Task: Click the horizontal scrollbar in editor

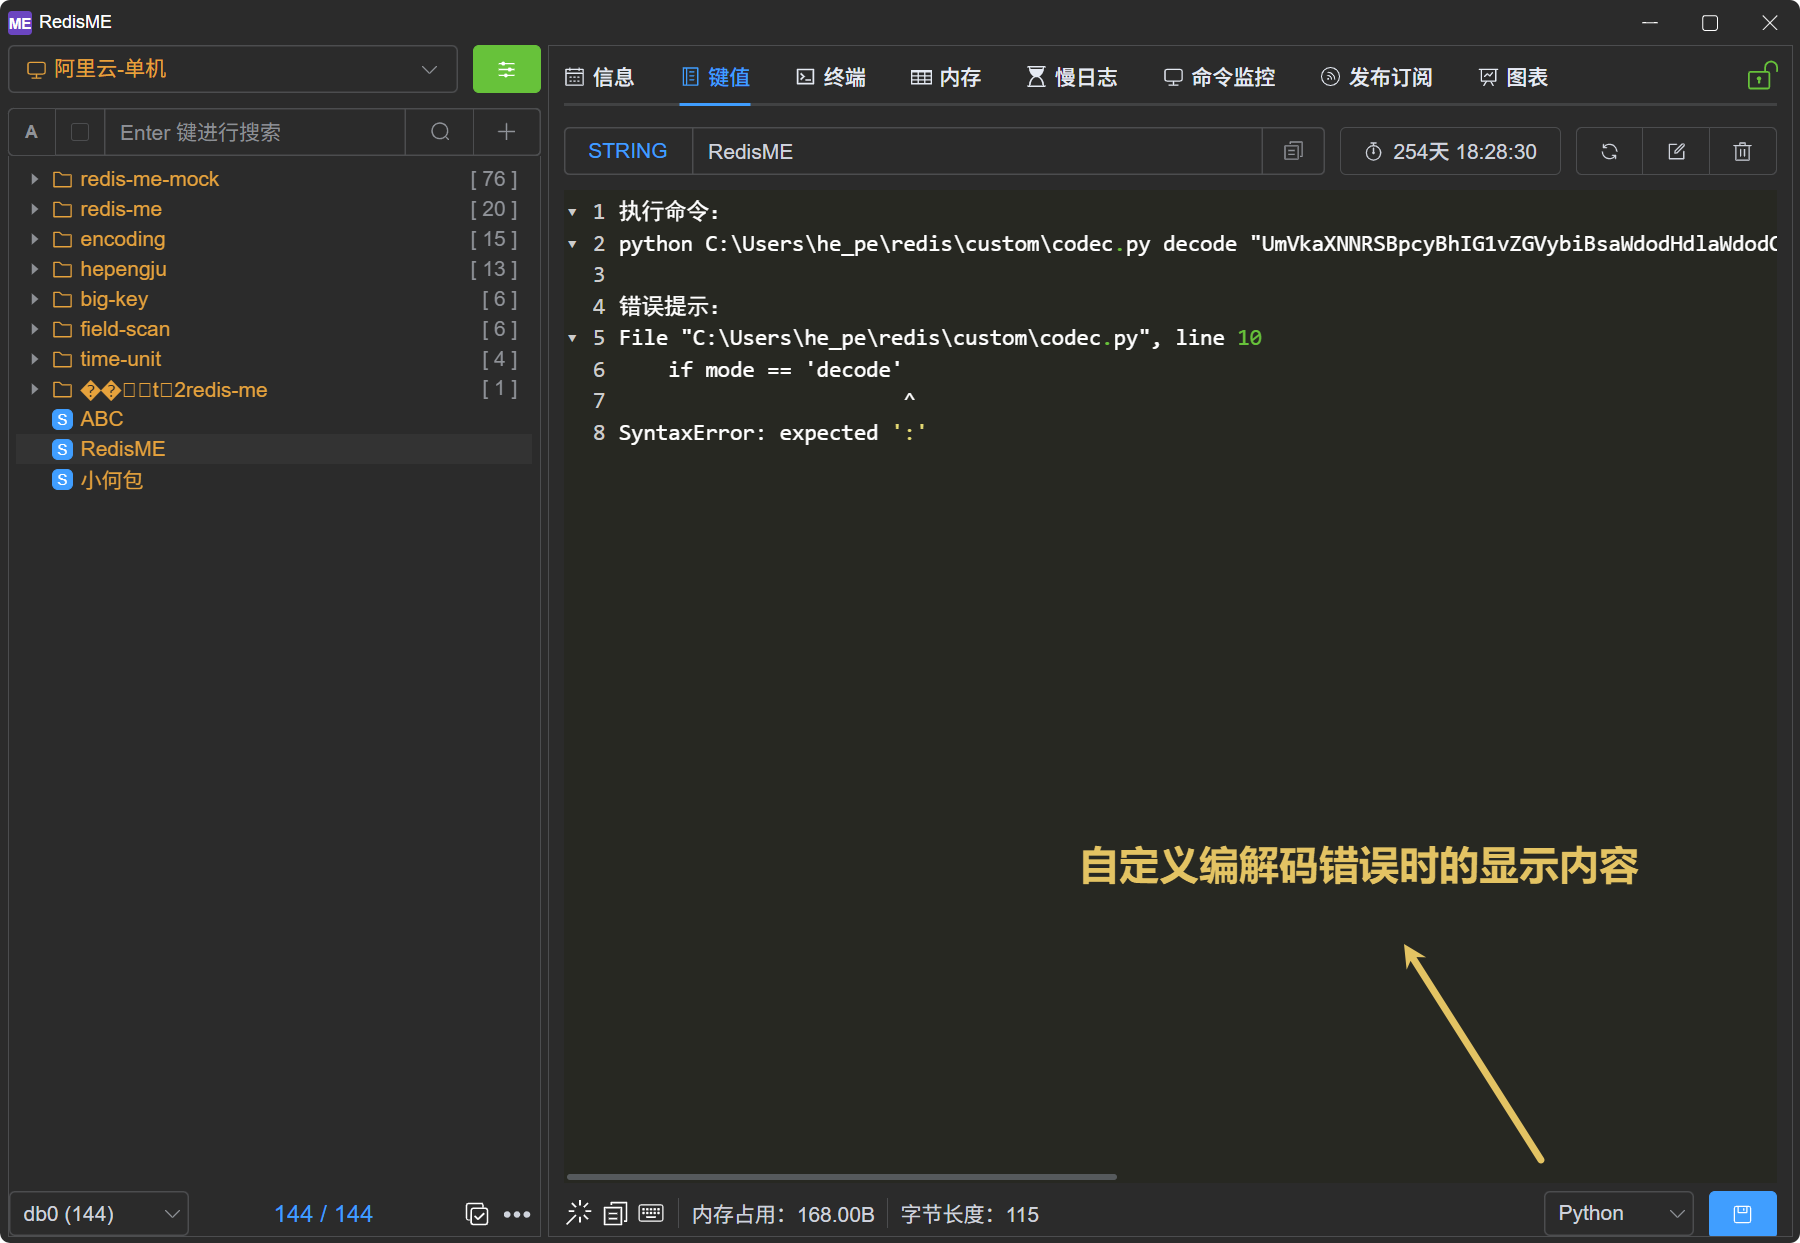Action: coord(841,1177)
